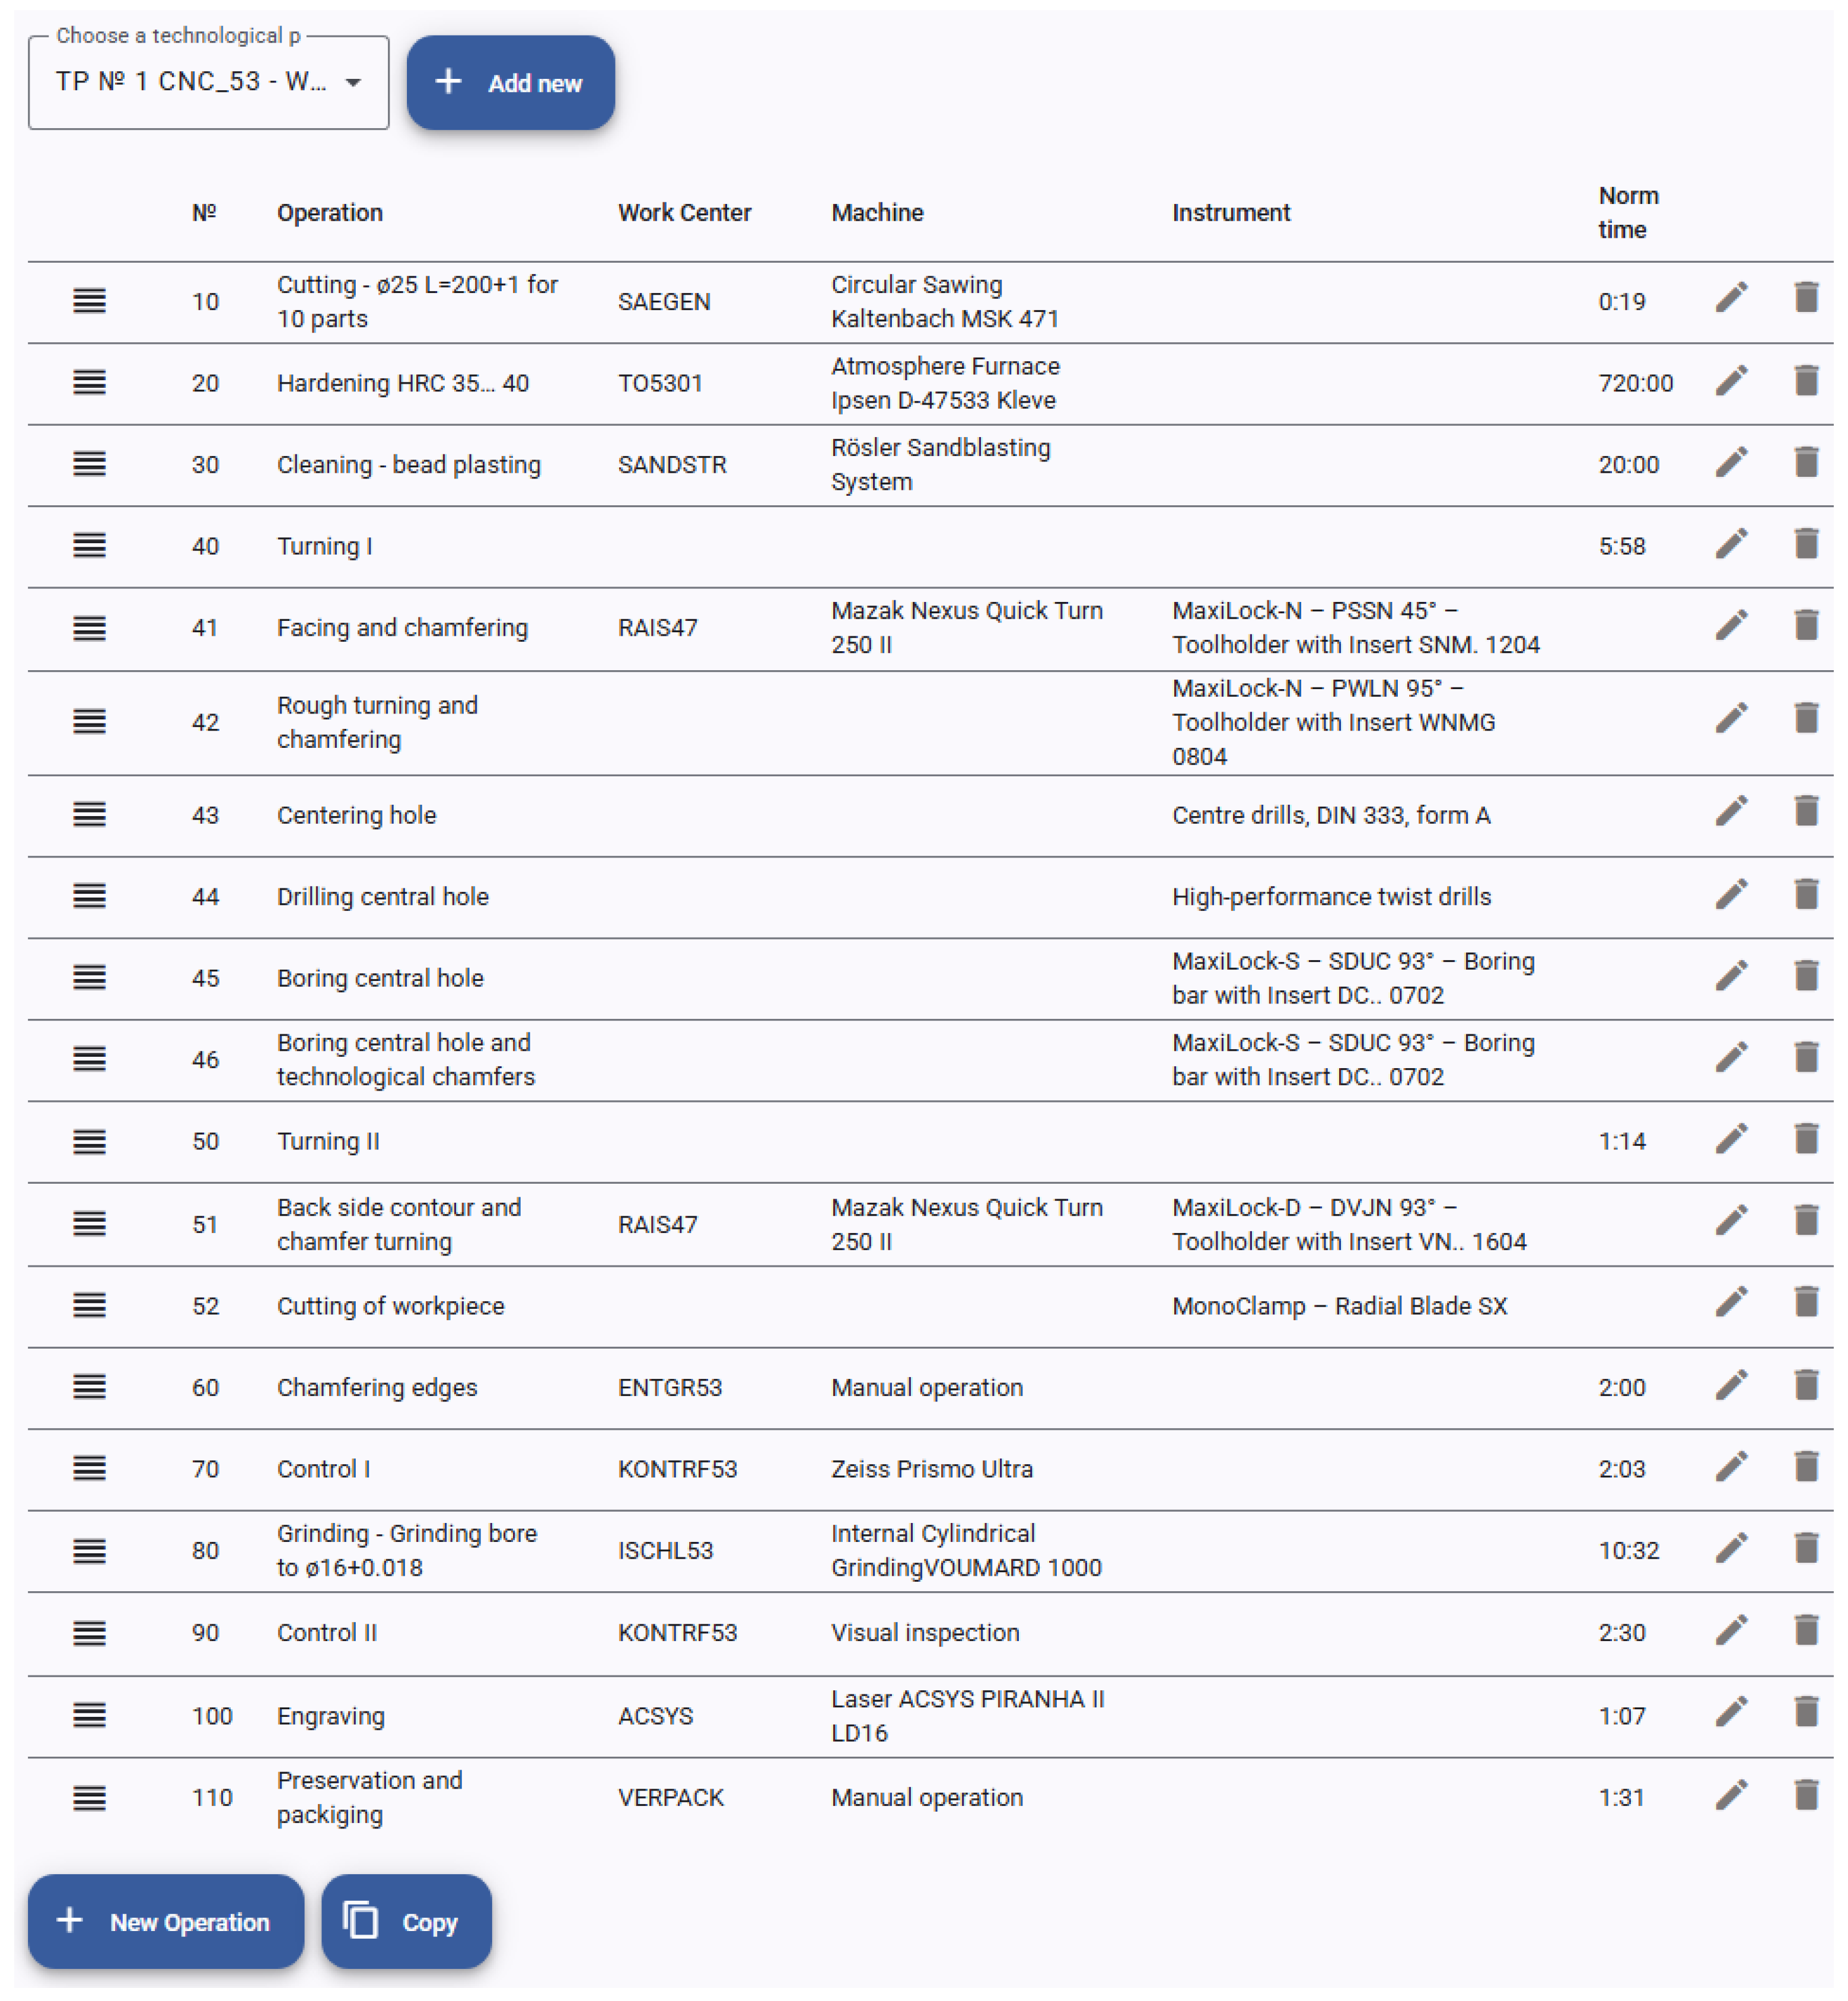Delete the Control I operation
The width and height of the screenshot is (1848, 2001).
1805,1467
